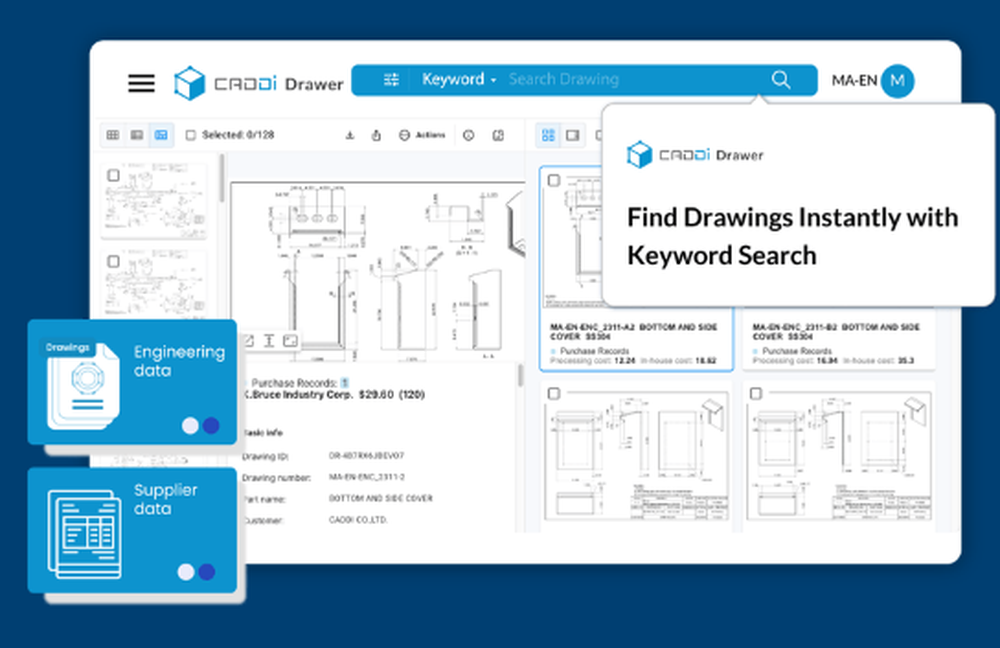Tick the Selected: 0/128 select-all checkbox
Viewport: 1000px width, 648px height.
pyautogui.click(x=190, y=135)
